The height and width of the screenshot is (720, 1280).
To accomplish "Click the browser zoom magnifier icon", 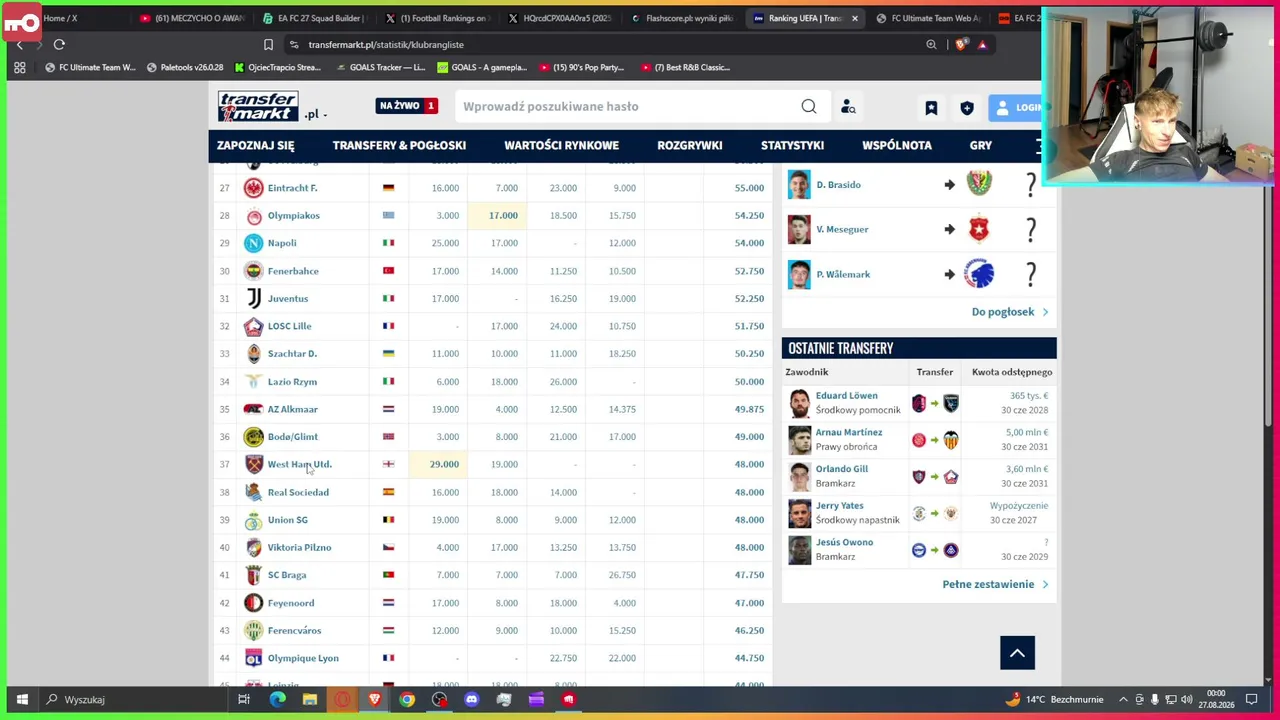I will pyautogui.click(x=931, y=45).
